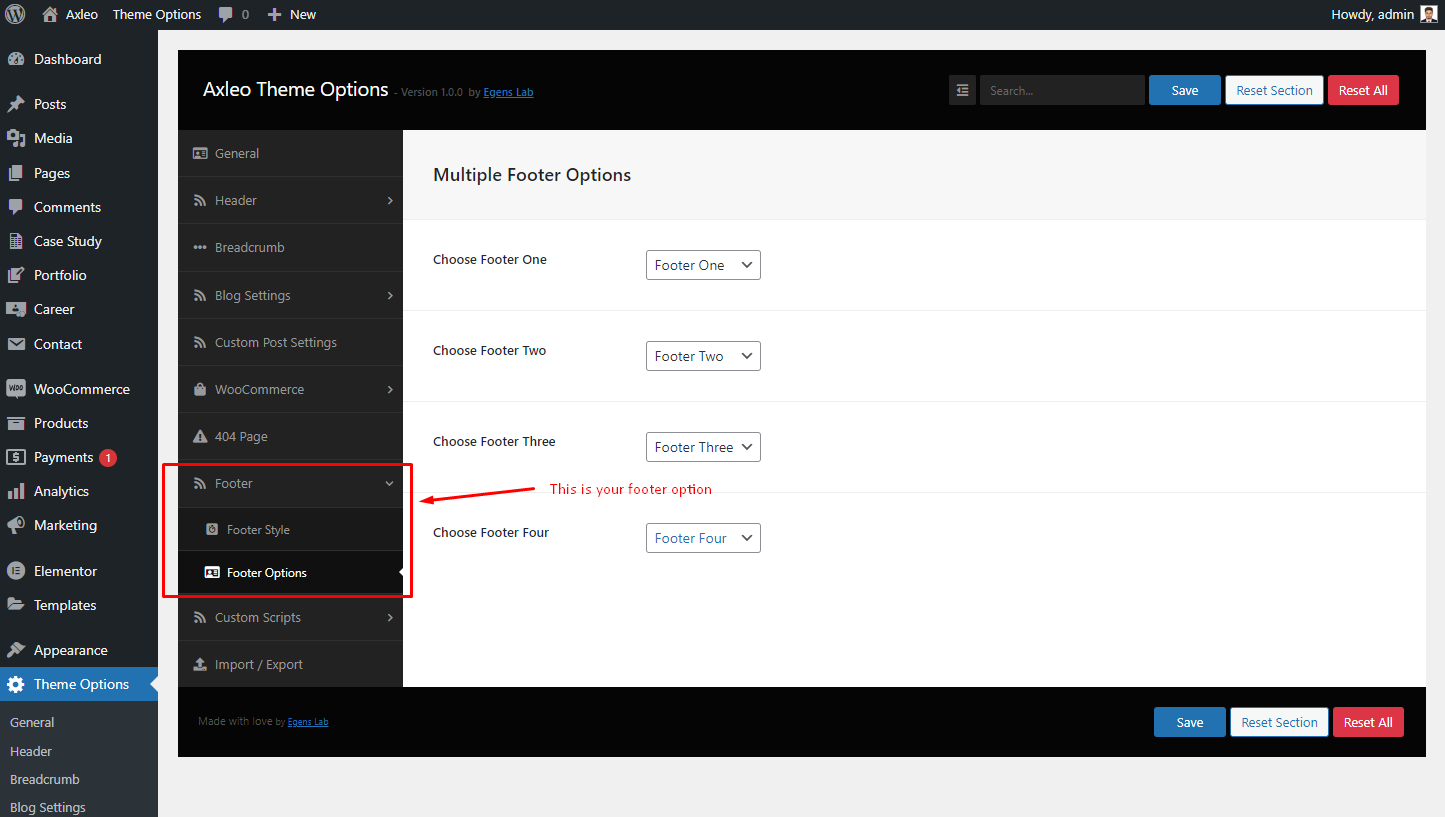Open the Choose Footer One dropdown
1445x817 pixels.
click(703, 265)
